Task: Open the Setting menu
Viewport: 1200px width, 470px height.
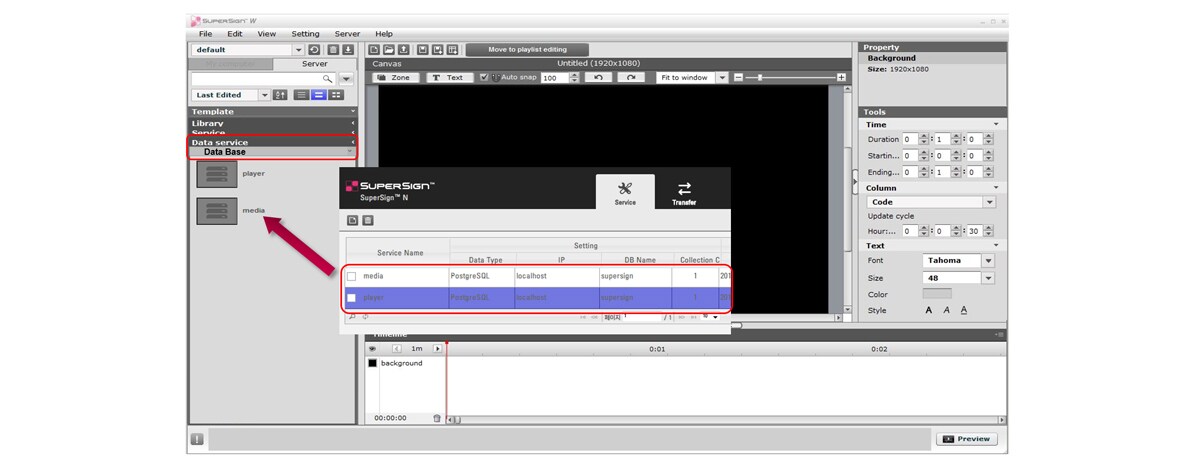Action: click(x=305, y=34)
